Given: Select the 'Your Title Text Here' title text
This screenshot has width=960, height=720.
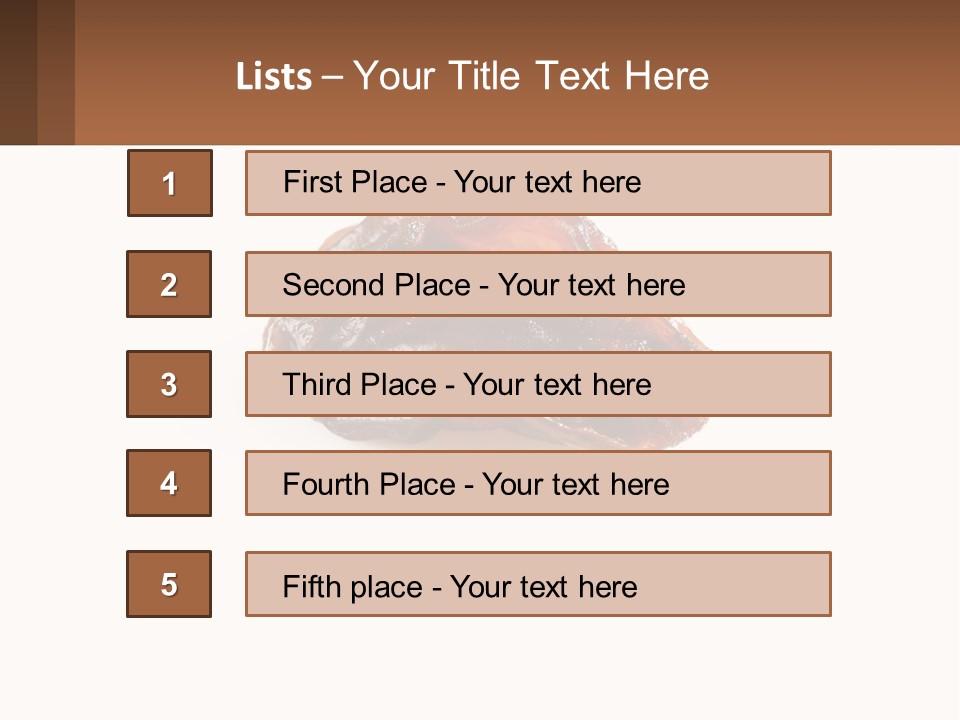Looking at the screenshot, I should tap(531, 76).
